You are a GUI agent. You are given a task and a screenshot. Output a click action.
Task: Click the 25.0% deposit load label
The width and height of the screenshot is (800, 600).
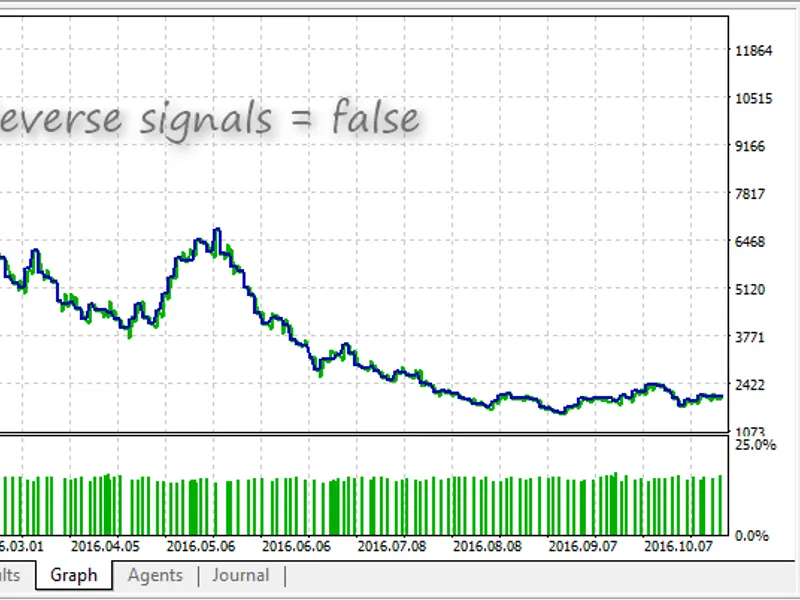(x=756, y=445)
